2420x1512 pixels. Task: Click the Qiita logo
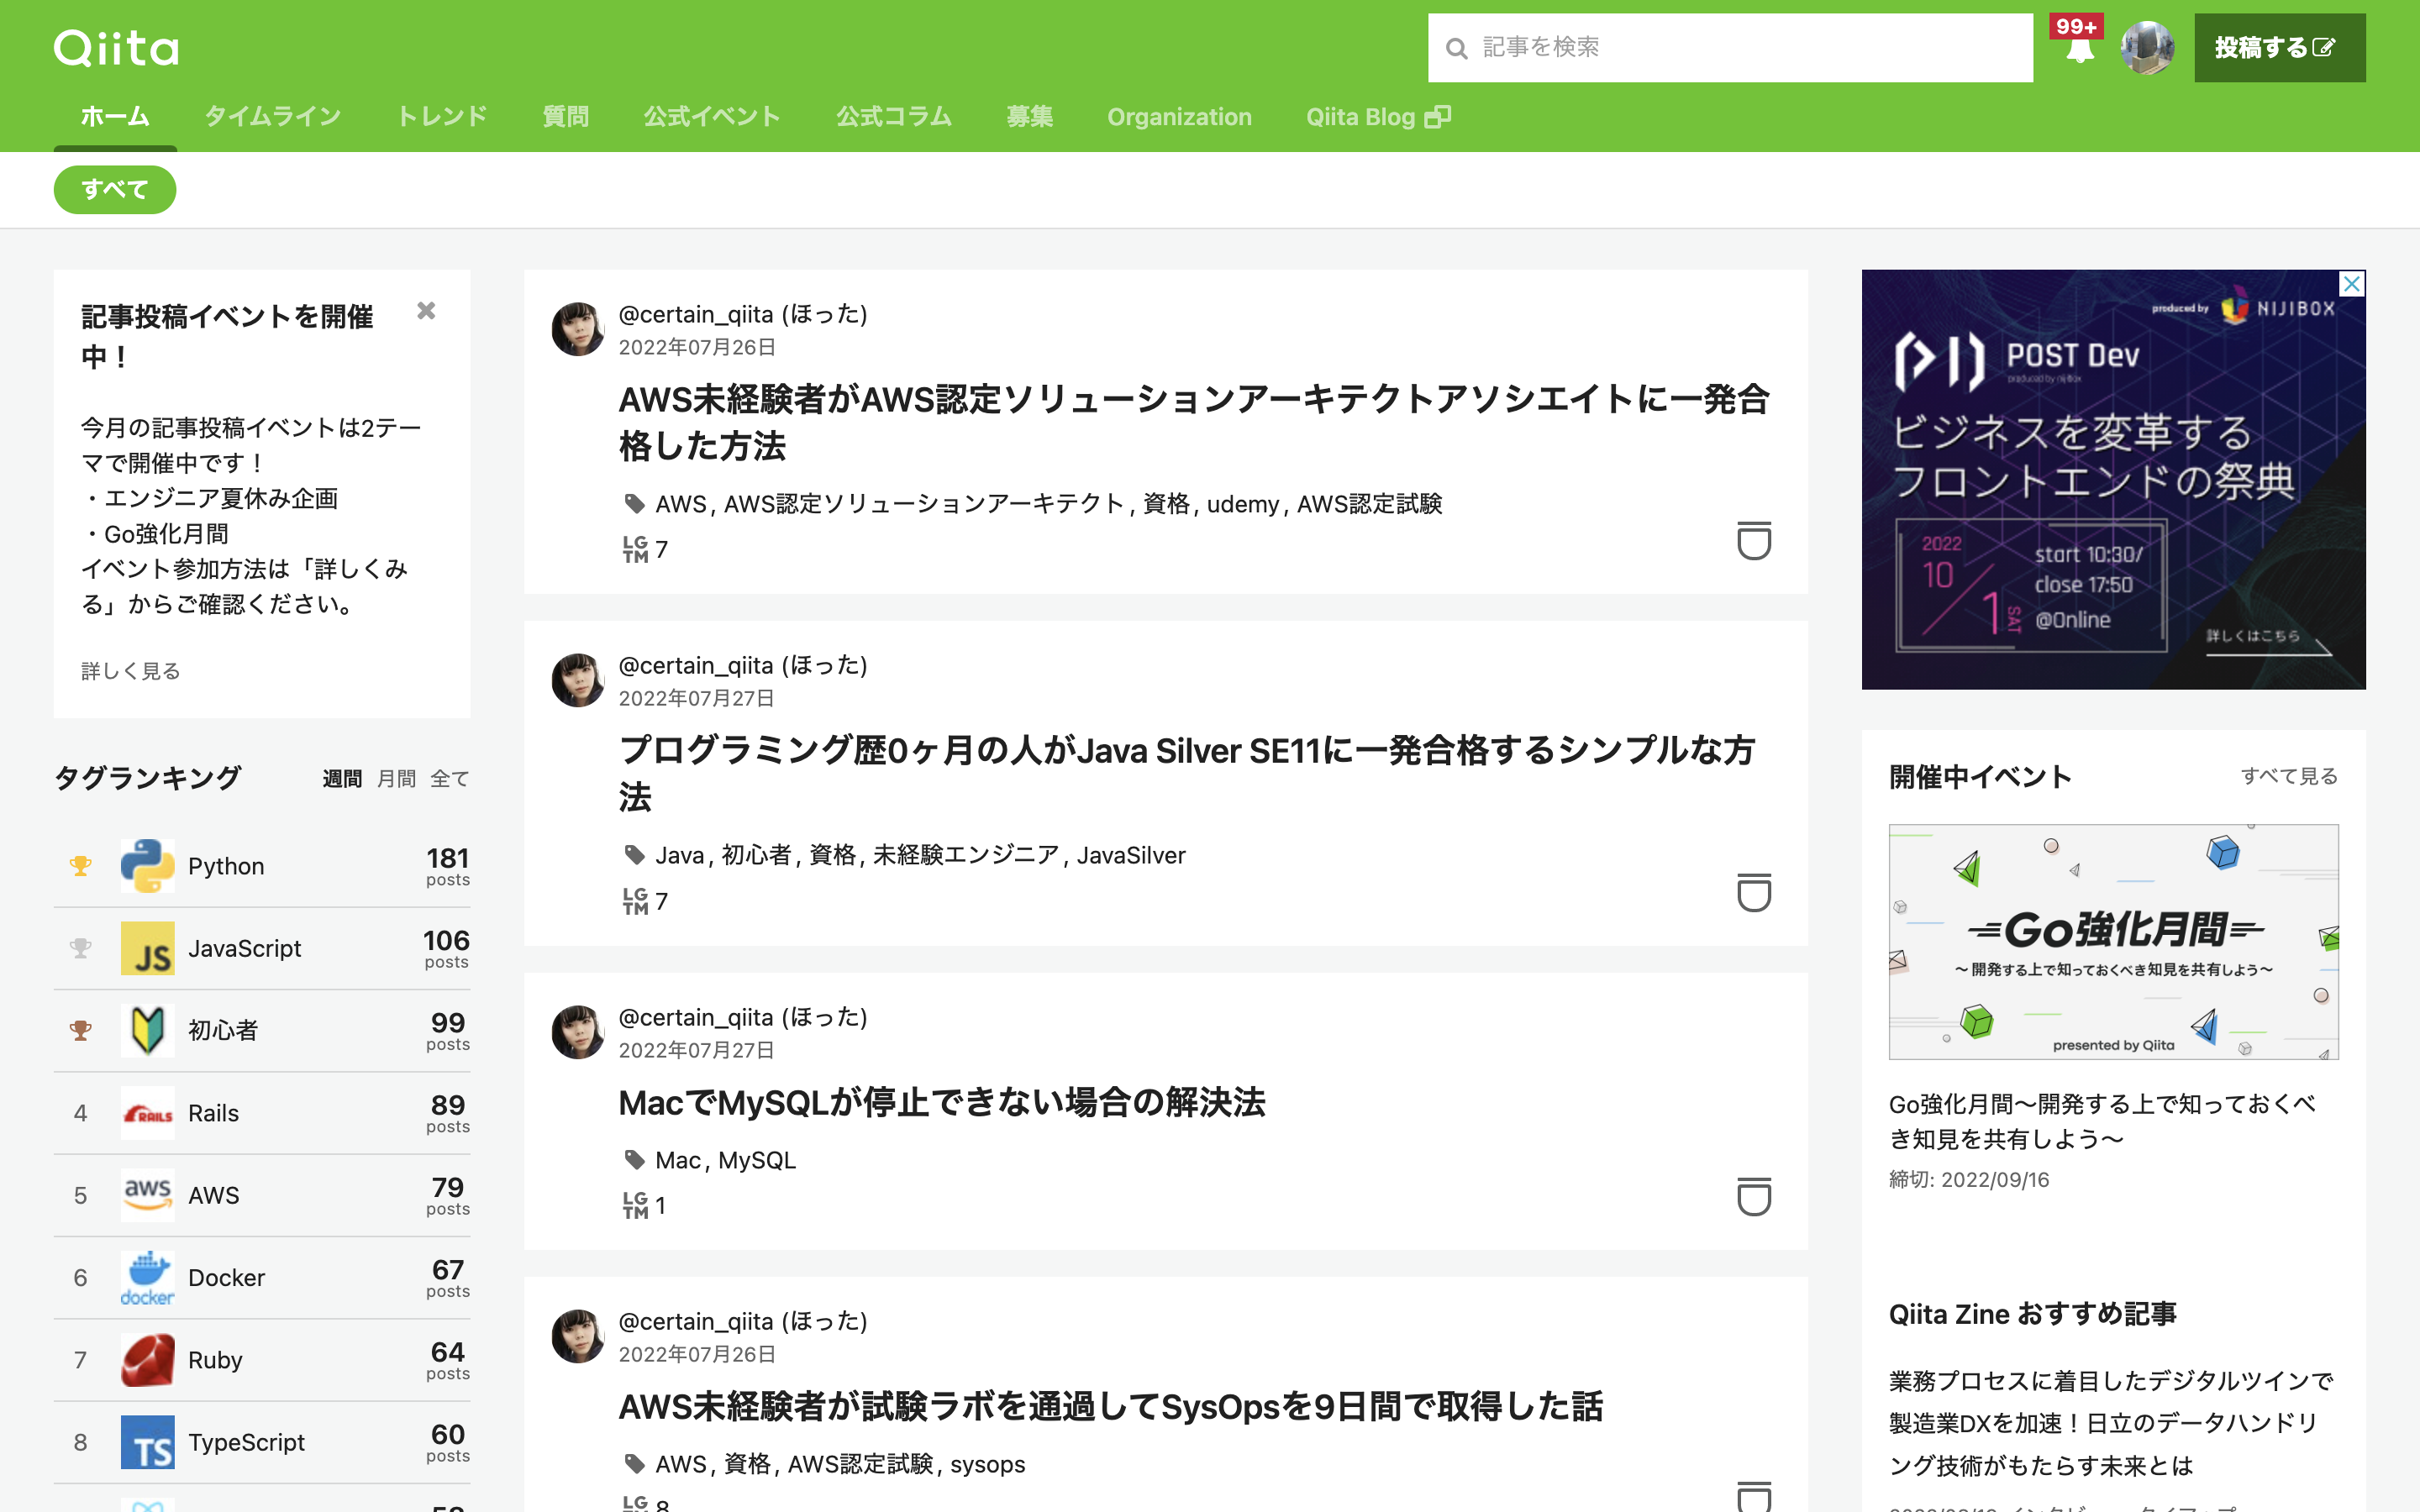coord(116,48)
